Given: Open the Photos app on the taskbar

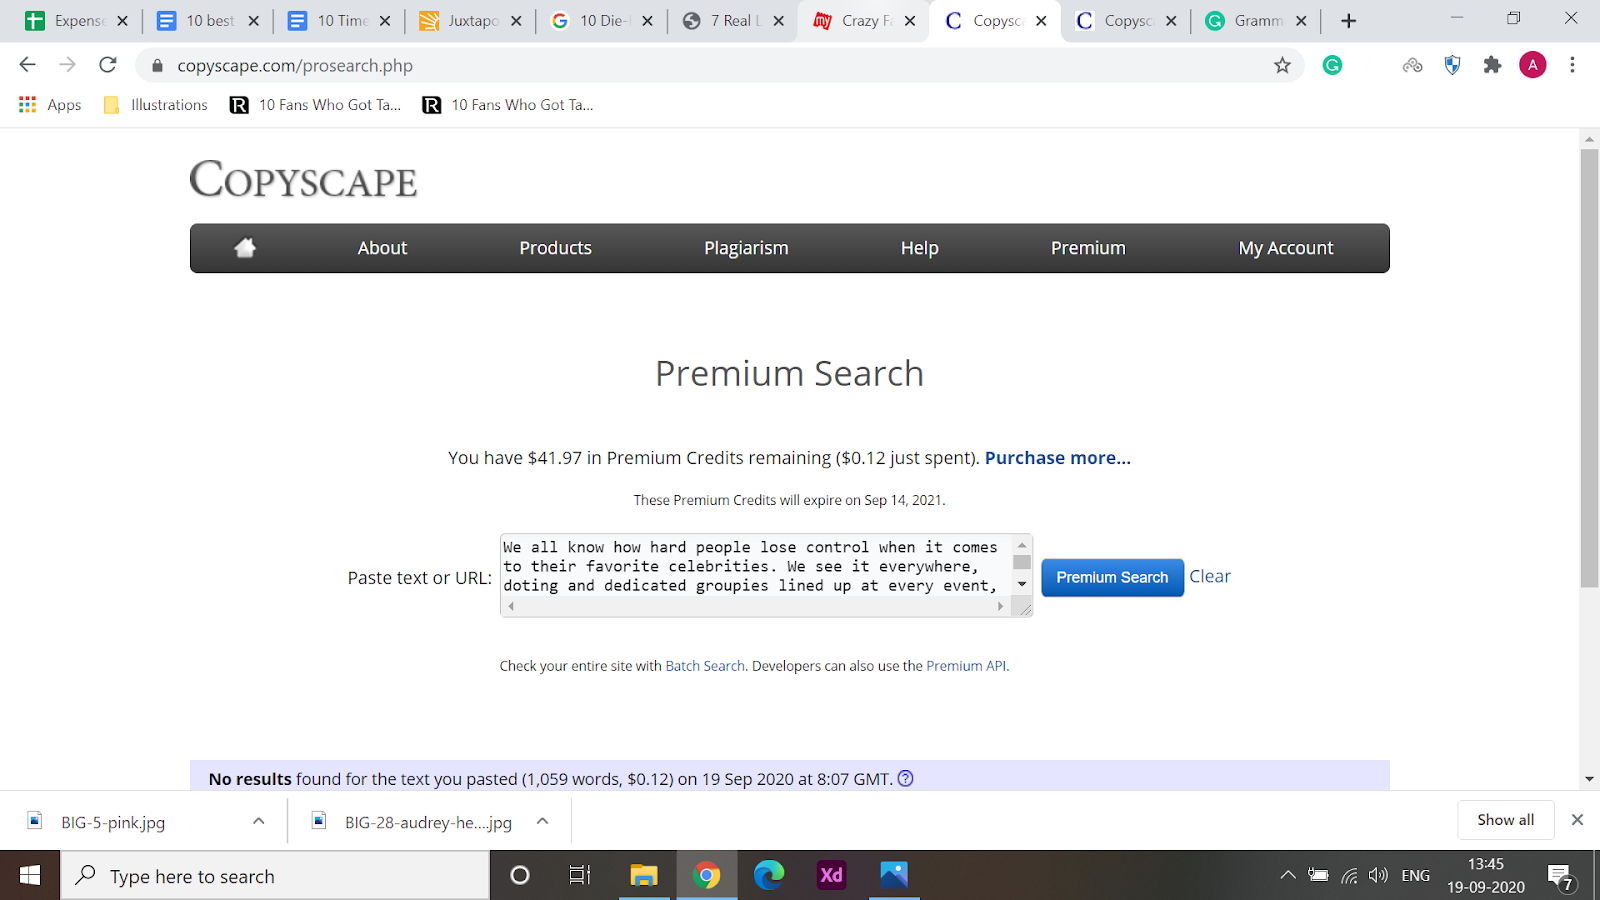Looking at the screenshot, I should (x=894, y=876).
